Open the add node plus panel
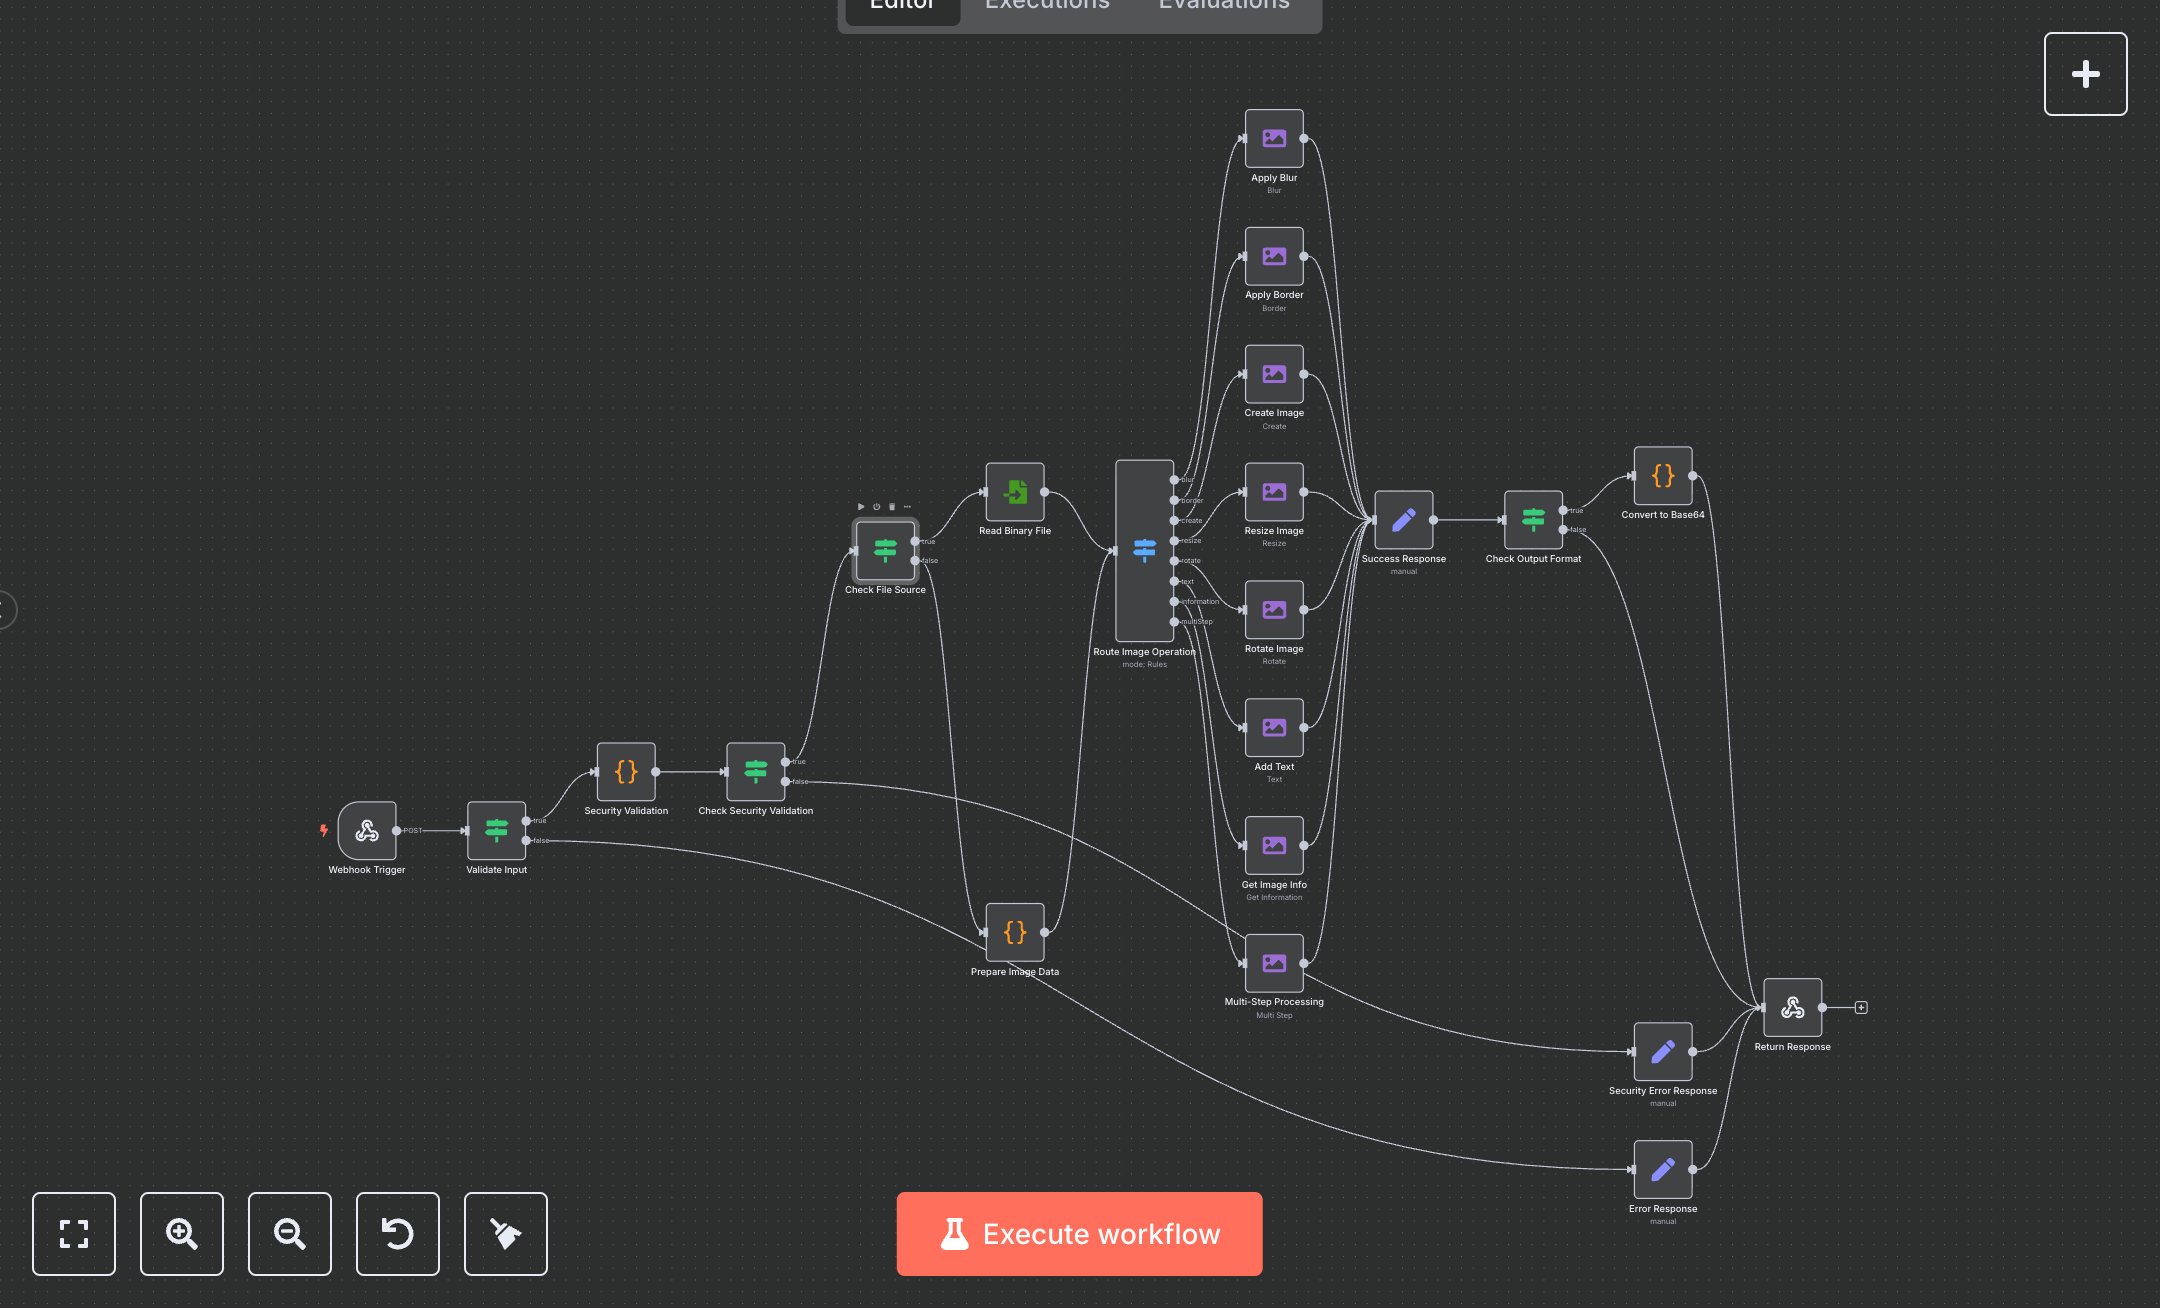Screen dimensions: 2160x1308 pyautogui.click(x=2085, y=74)
